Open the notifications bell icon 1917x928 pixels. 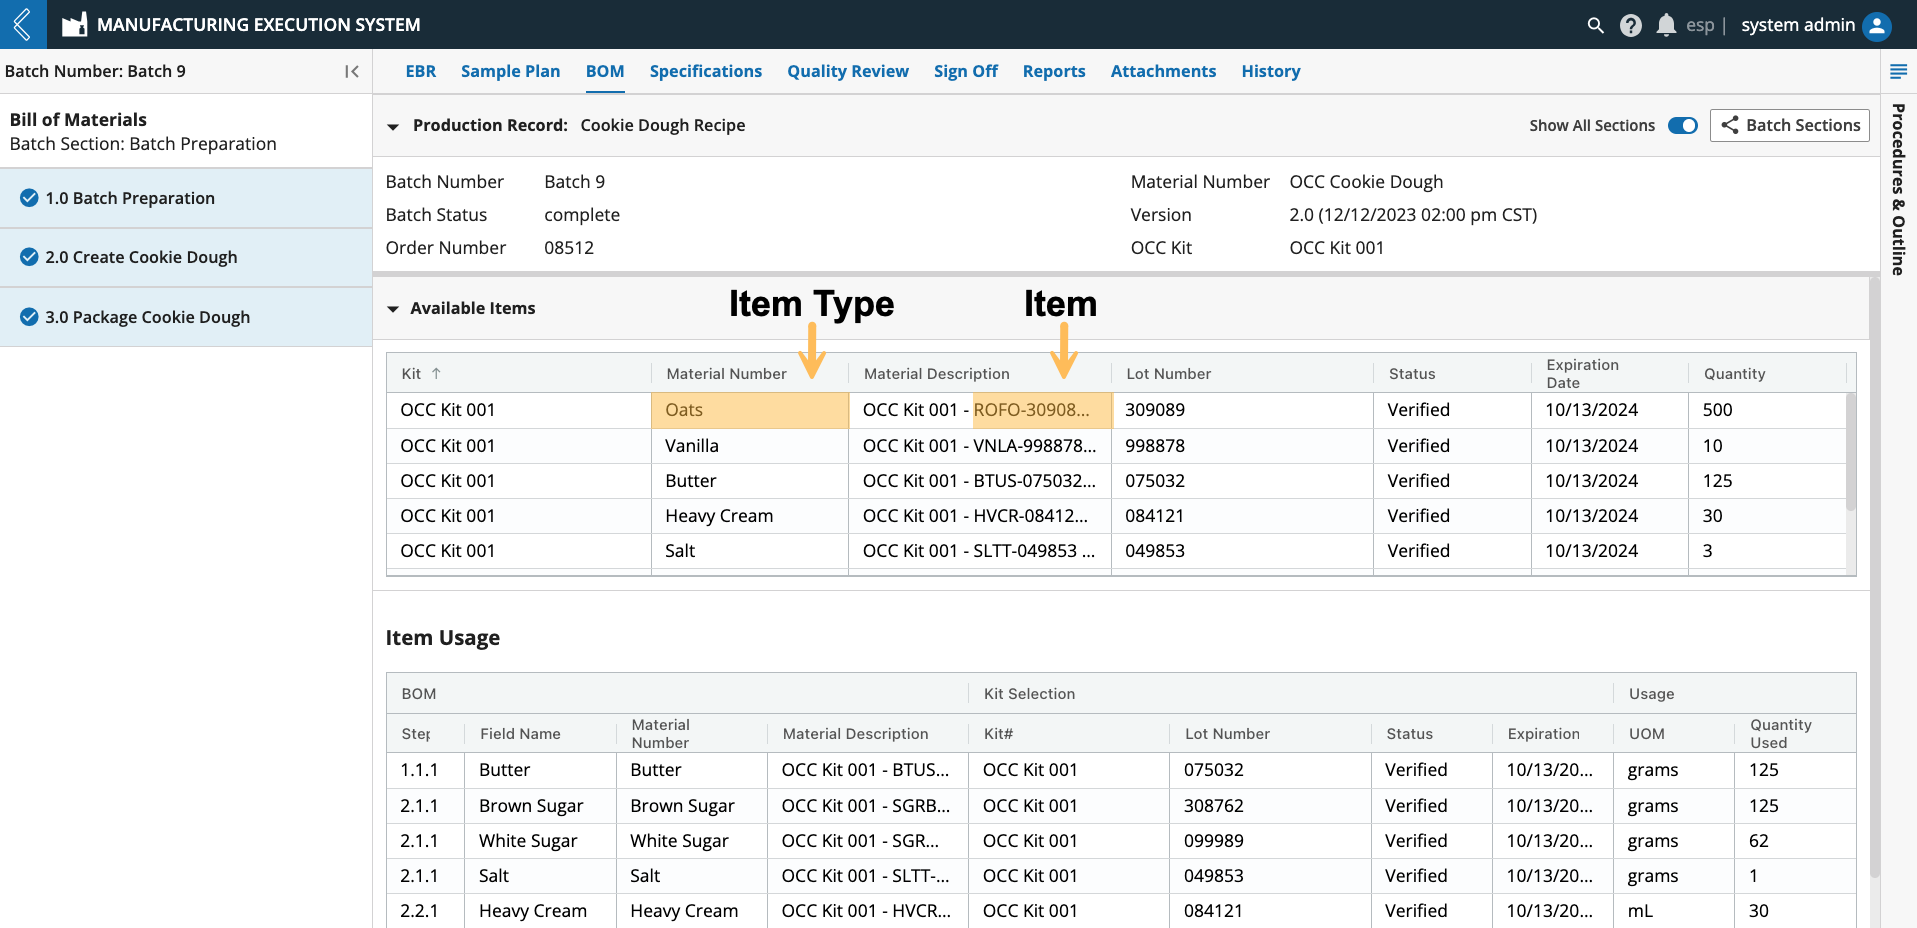tap(1665, 25)
